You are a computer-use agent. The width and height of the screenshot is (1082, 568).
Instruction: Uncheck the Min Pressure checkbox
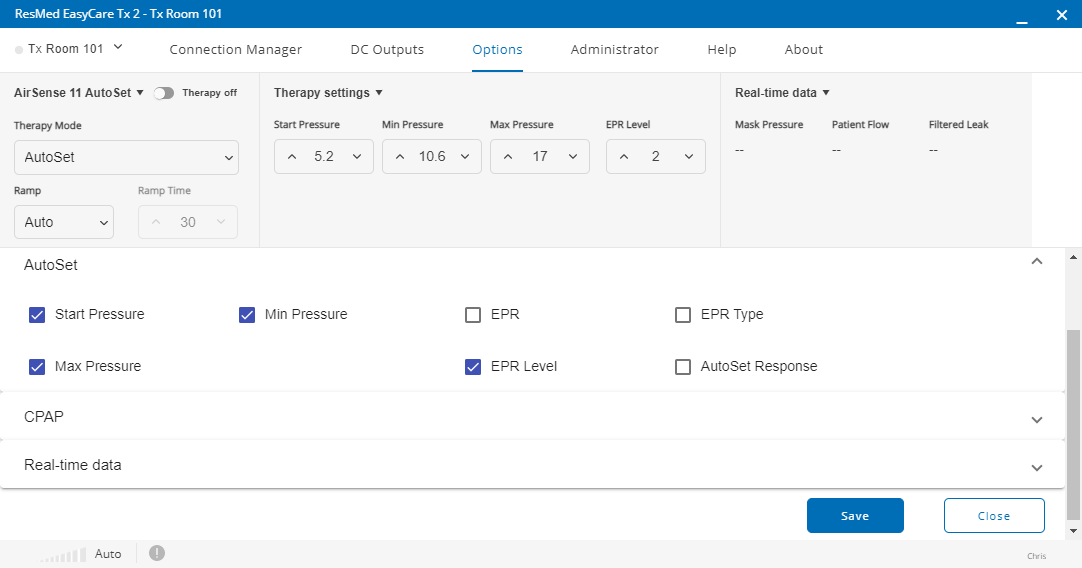(x=246, y=315)
